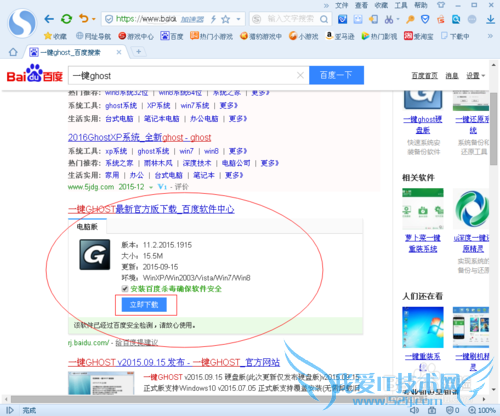The width and height of the screenshot is (500, 416).
Task: Open the 游戏中心 bookmark
Action: [x=136, y=36]
